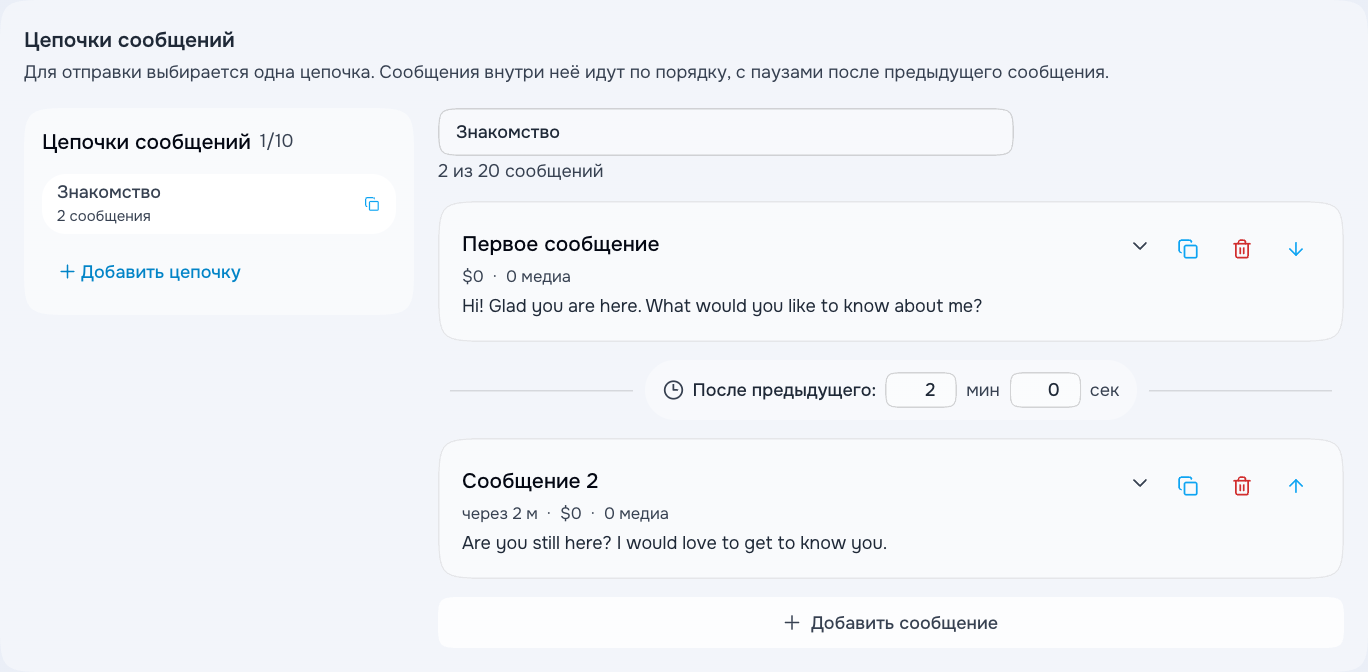Delete the Сообщение 2 message
The height and width of the screenshot is (672, 1368).
click(1242, 486)
